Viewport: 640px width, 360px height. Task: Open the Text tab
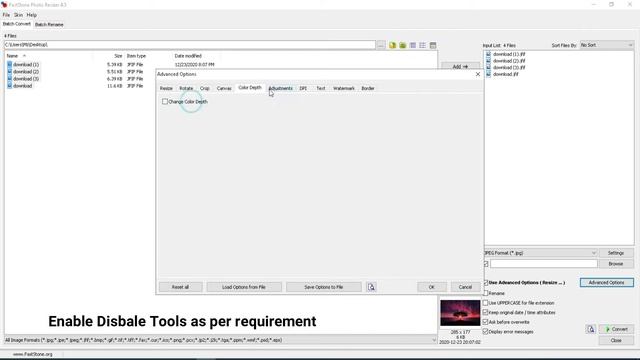[x=321, y=88]
